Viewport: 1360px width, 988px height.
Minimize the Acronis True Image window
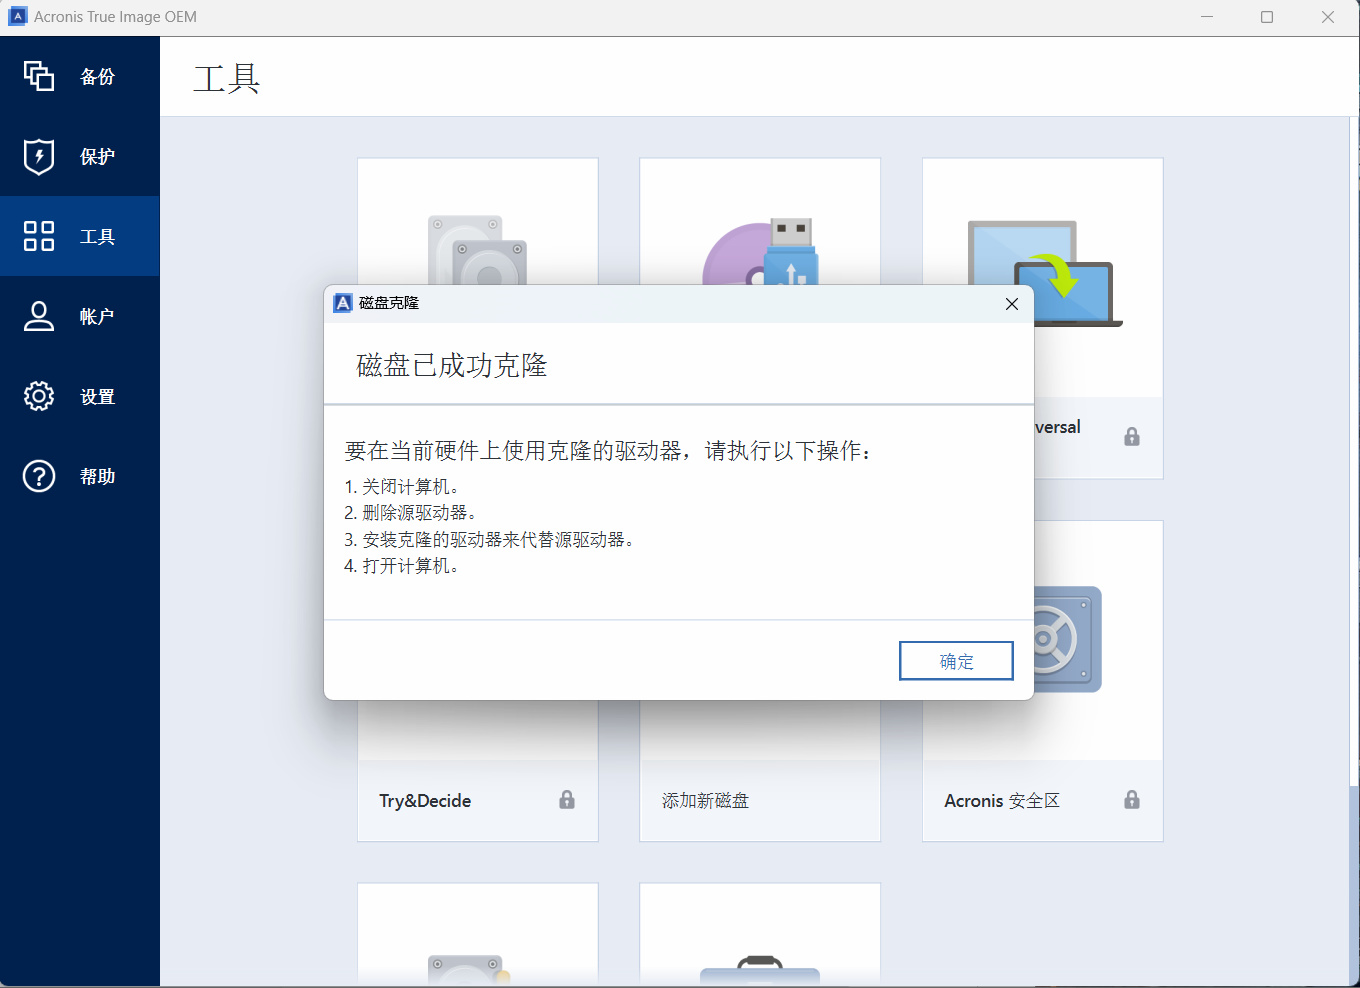pyautogui.click(x=1207, y=17)
